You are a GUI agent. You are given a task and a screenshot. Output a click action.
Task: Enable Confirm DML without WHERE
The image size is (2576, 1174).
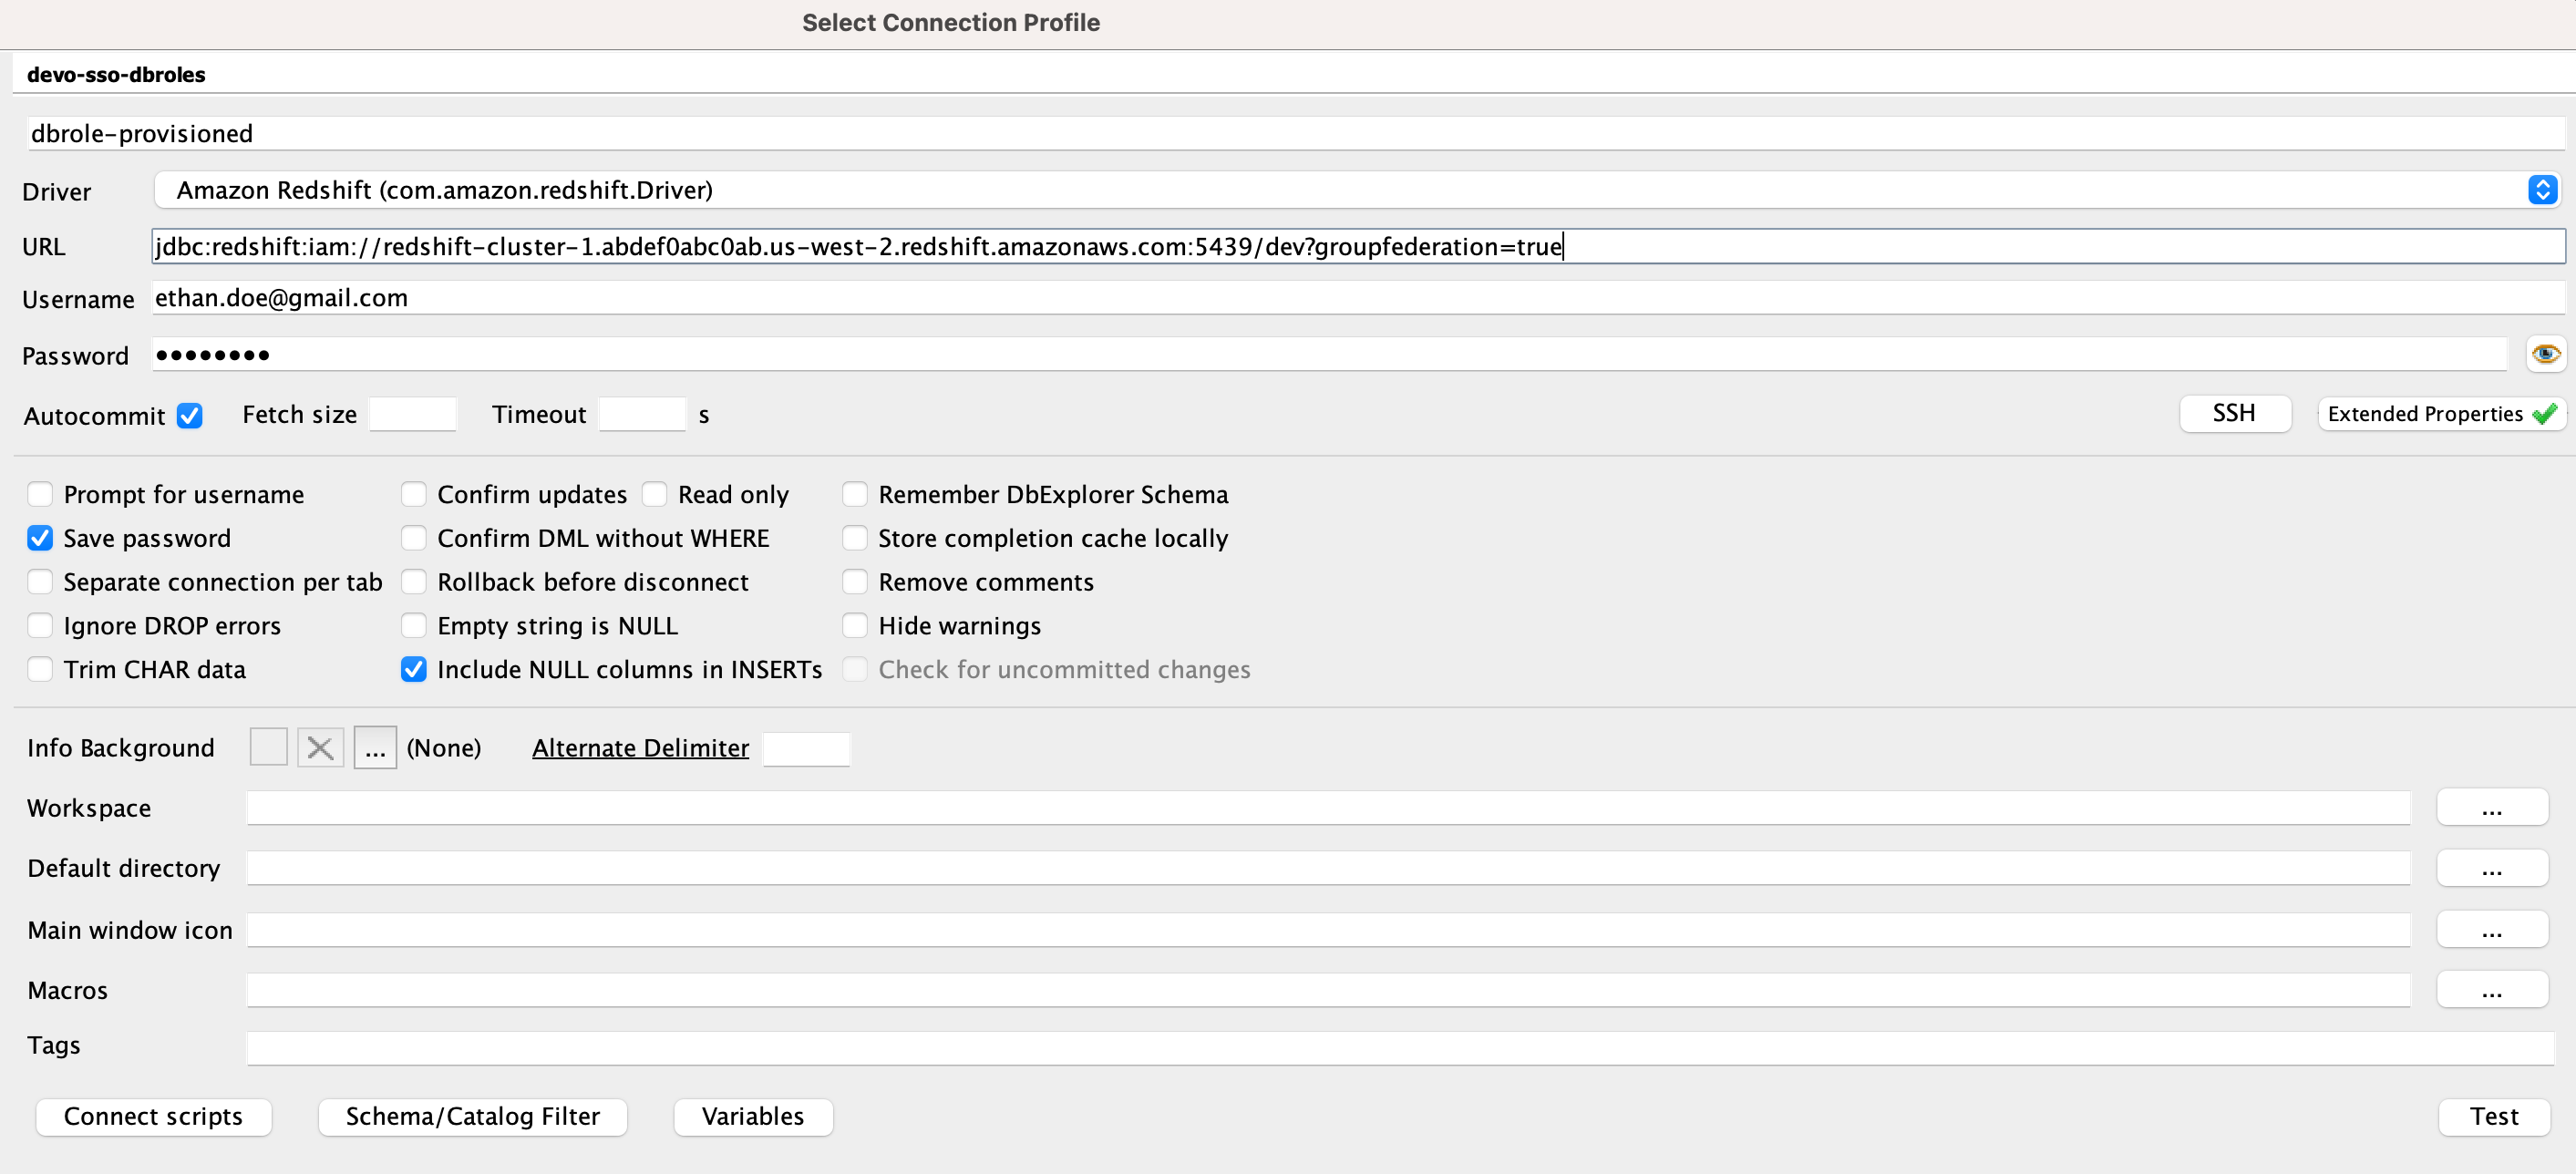(x=413, y=539)
